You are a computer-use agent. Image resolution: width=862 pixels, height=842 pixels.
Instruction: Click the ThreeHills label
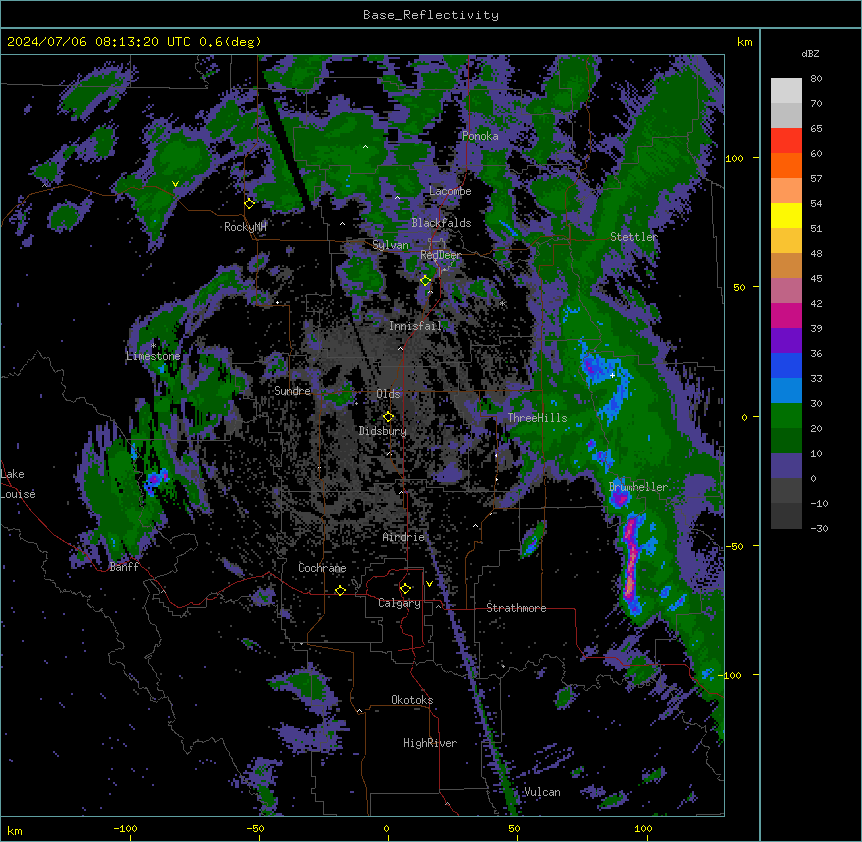pos(537,418)
